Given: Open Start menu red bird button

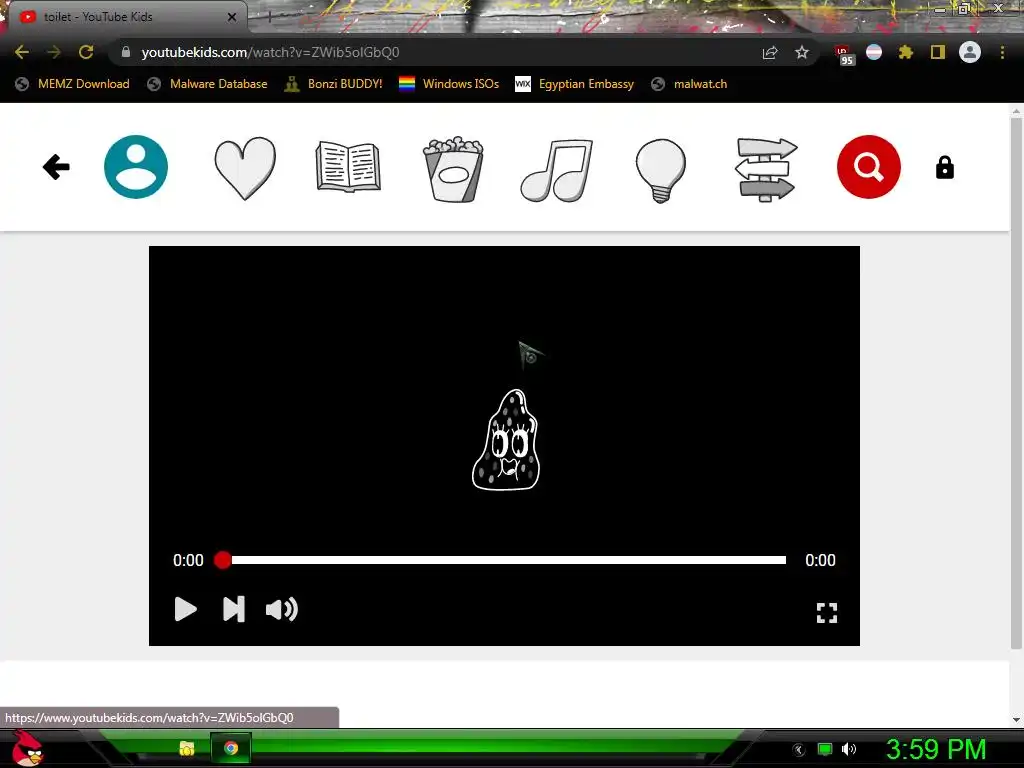Looking at the screenshot, I should point(27,749).
